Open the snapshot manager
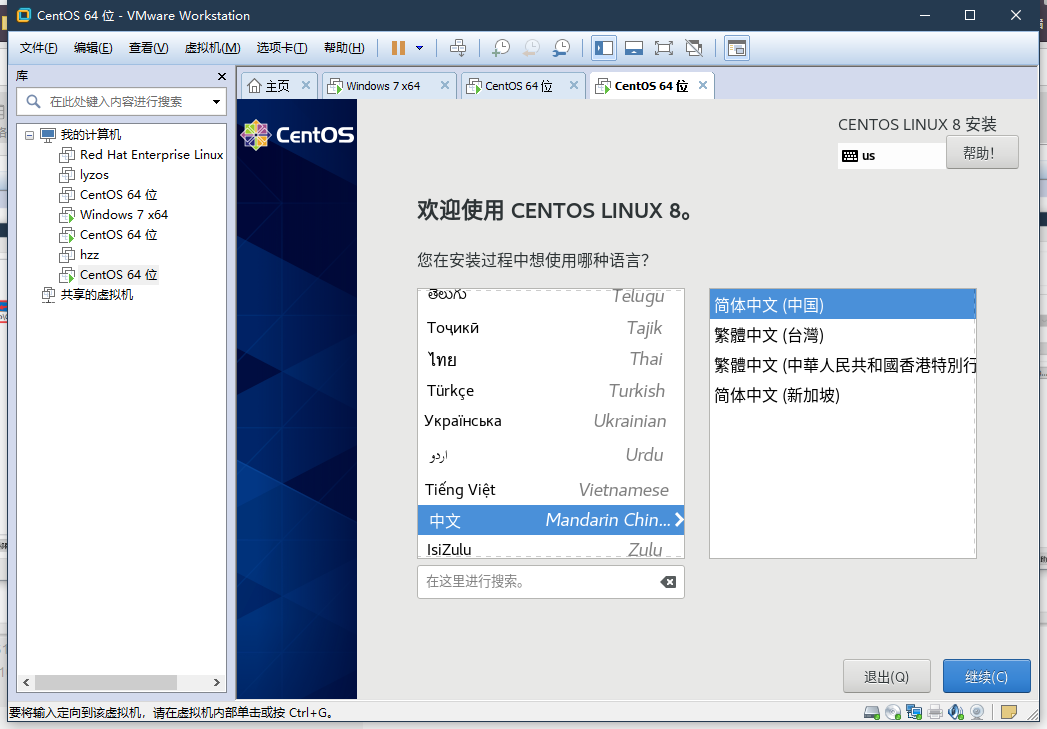Screen dimensions: 1047x729 point(561,47)
